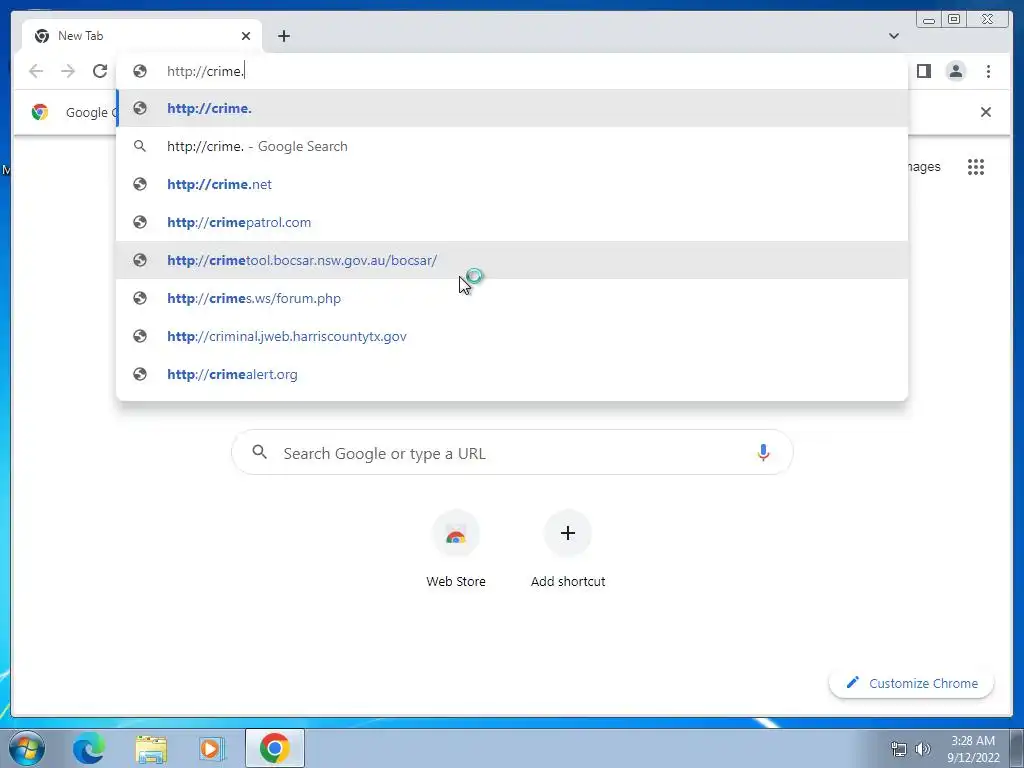
Task: Open the clock showing 3:28 AM
Action: tap(973, 749)
